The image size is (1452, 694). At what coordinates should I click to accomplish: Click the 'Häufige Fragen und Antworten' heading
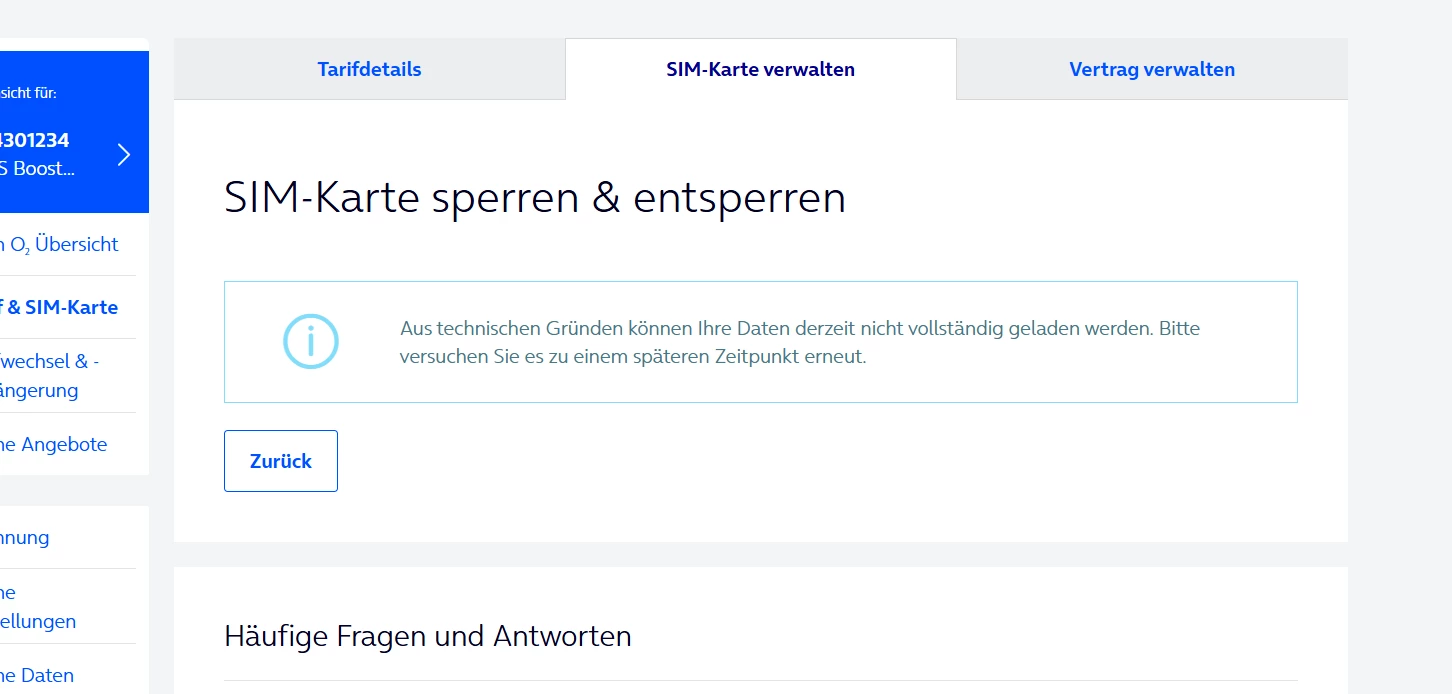click(x=428, y=636)
